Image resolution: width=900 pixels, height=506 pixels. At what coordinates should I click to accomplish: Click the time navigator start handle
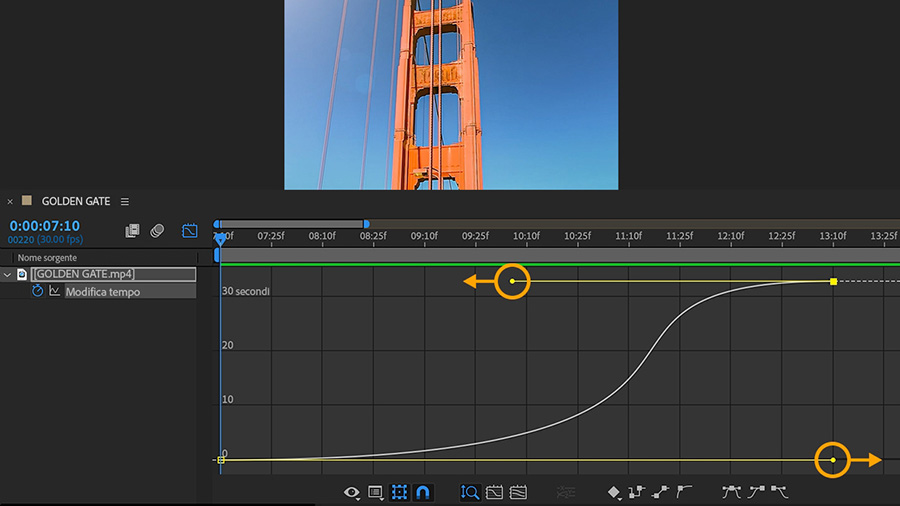click(216, 224)
